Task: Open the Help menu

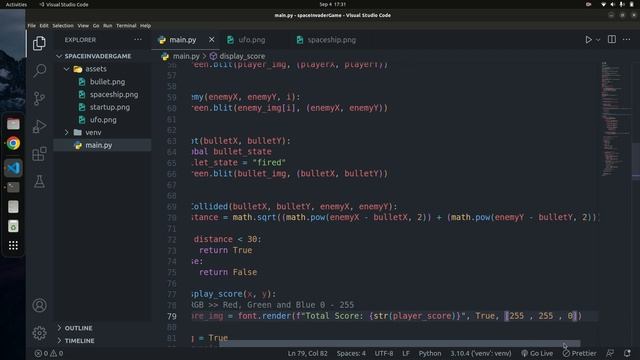Action: click(x=145, y=25)
